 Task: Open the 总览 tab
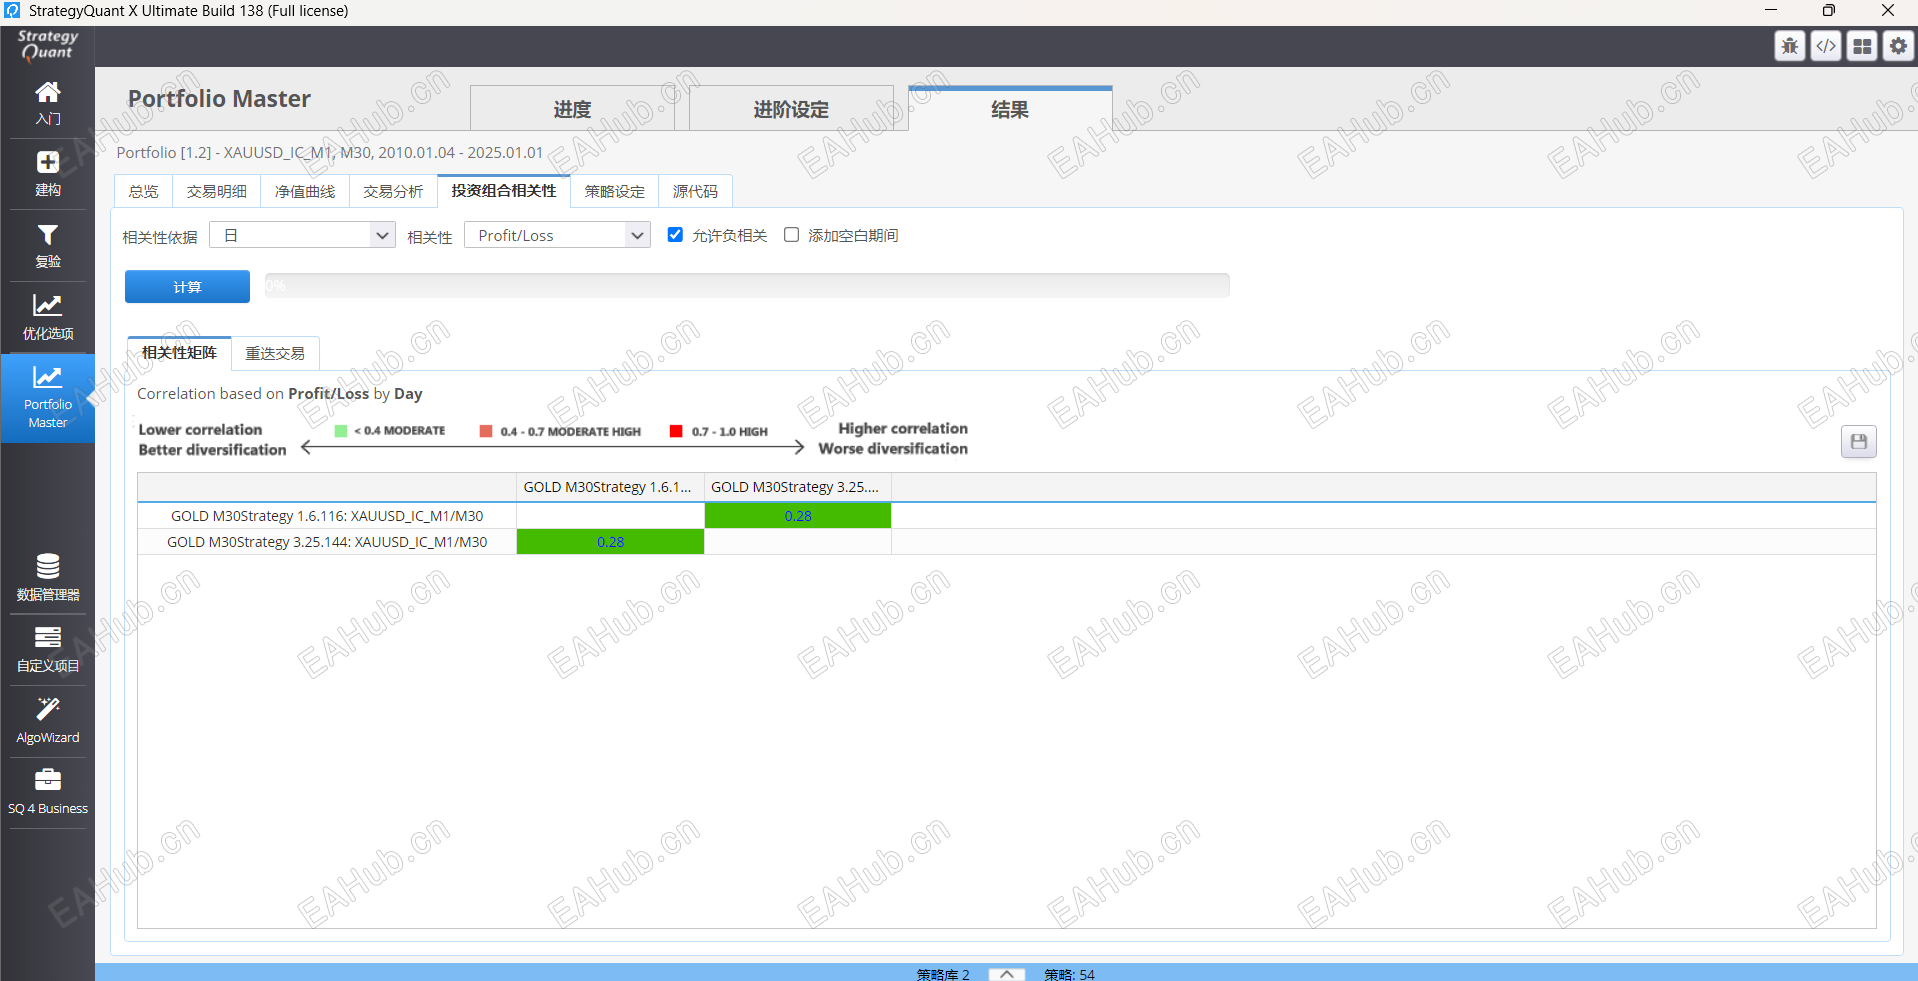[144, 191]
